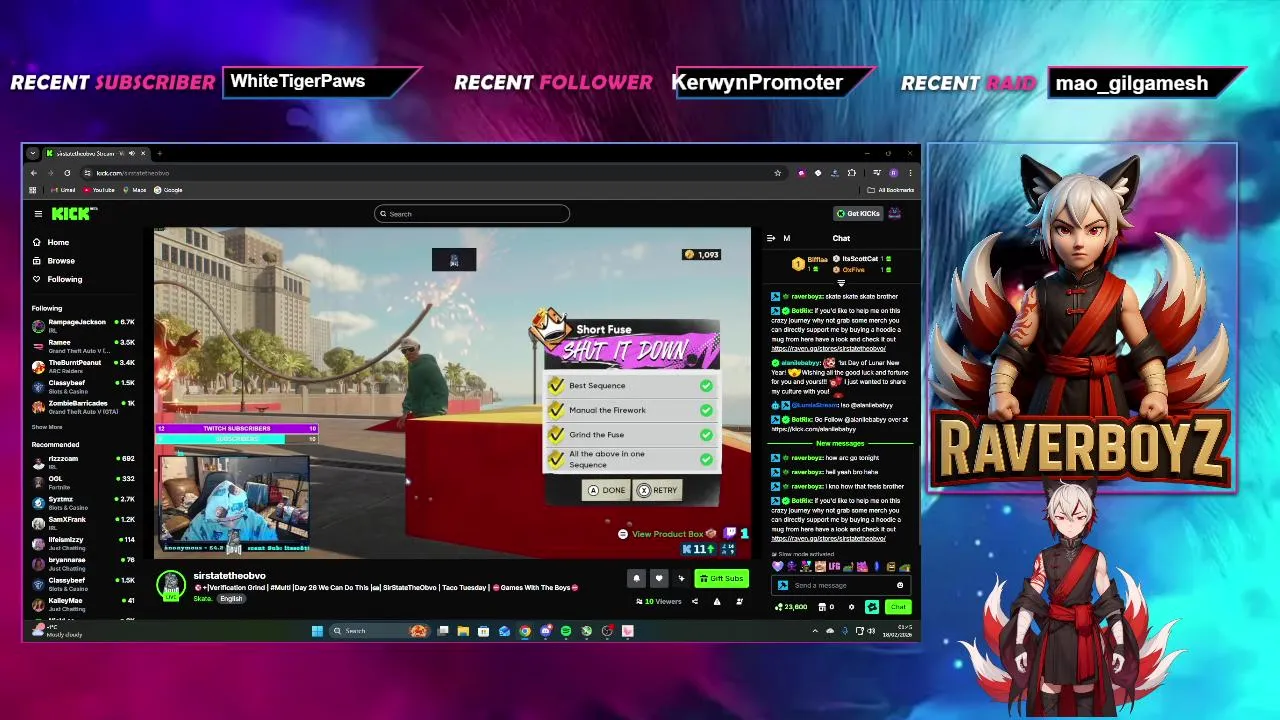The image size is (1280, 720).
Task: Focus the Kick search box
Action: (472, 214)
